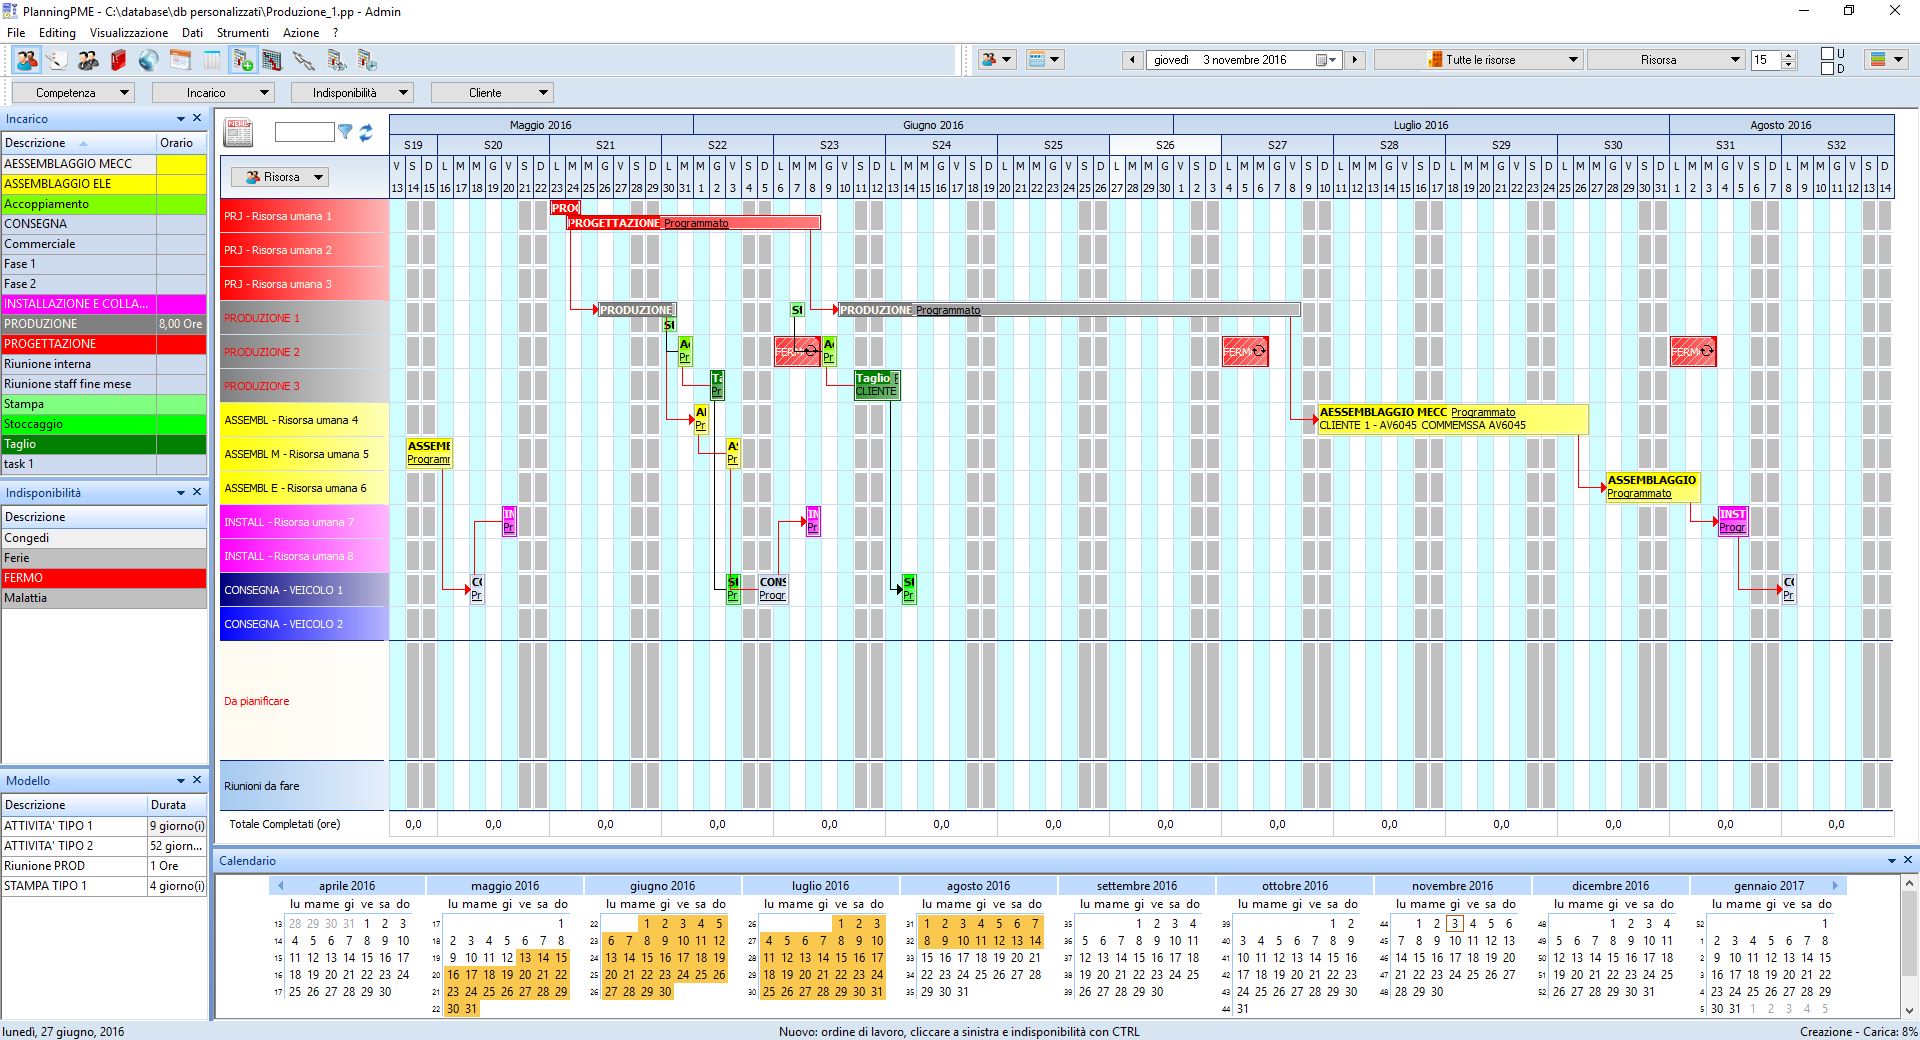Click the NEWS newspaper icon
This screenshot has height=1040, width=1920.
[x=239, y=131]
